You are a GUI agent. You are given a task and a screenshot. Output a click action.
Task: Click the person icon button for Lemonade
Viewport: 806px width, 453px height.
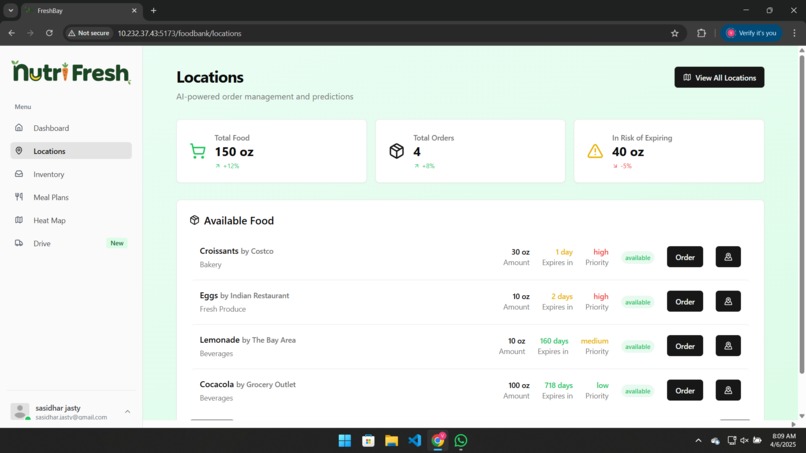point(728,346)
